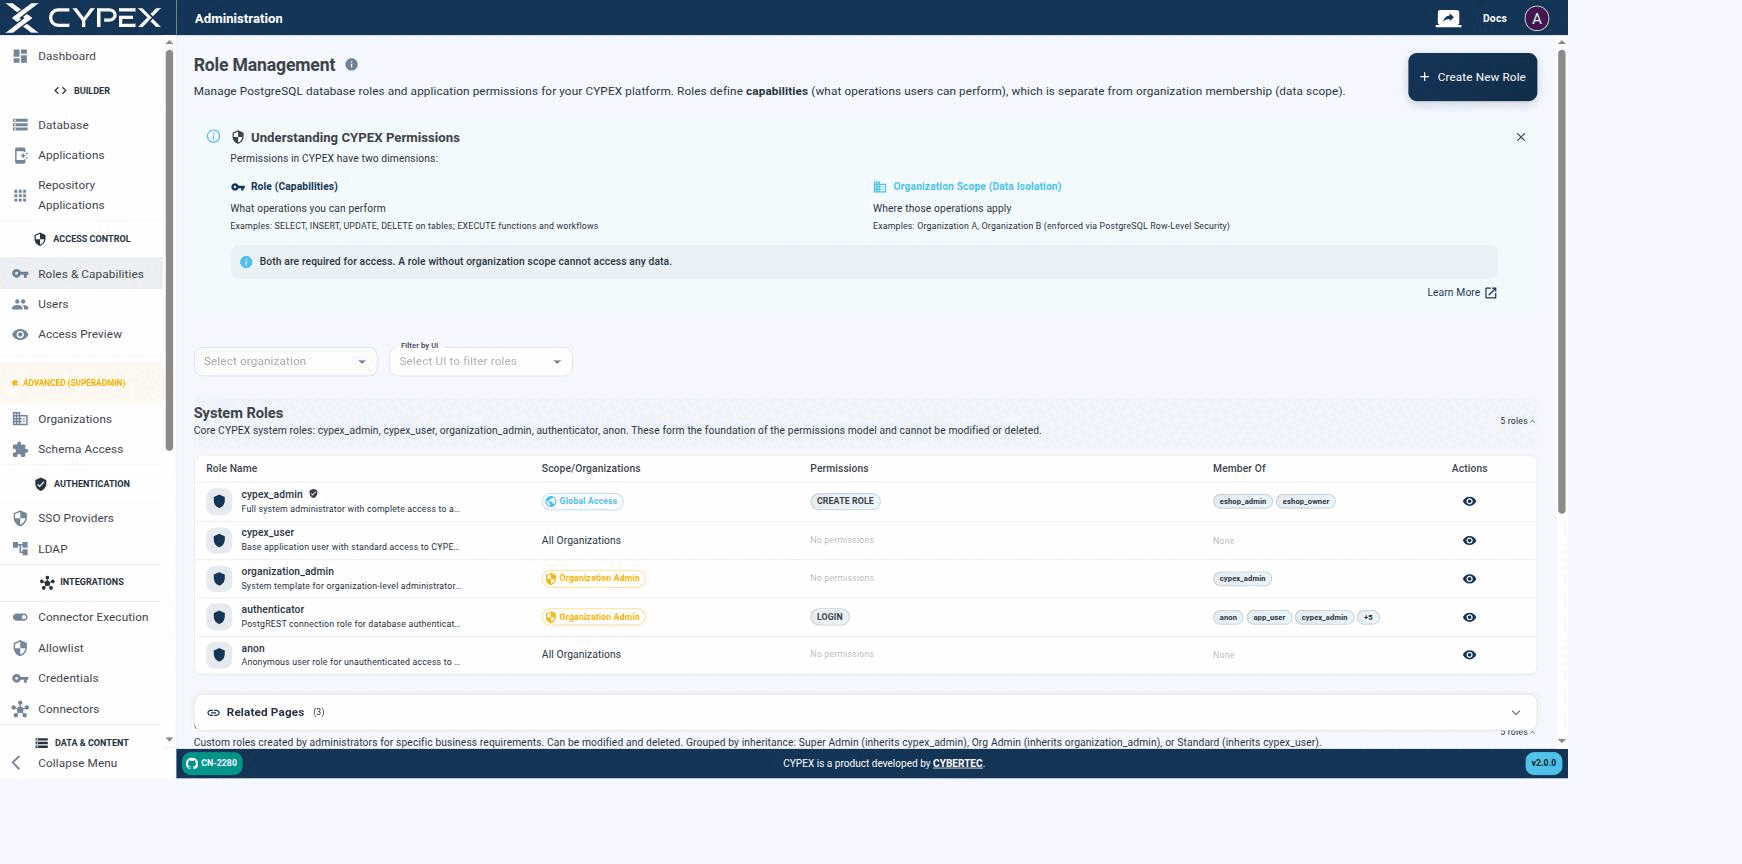The width and height of the screenshot is (1742, 864).
Task: Expand the Related Pages section
Action: click(x=865, y=712)
